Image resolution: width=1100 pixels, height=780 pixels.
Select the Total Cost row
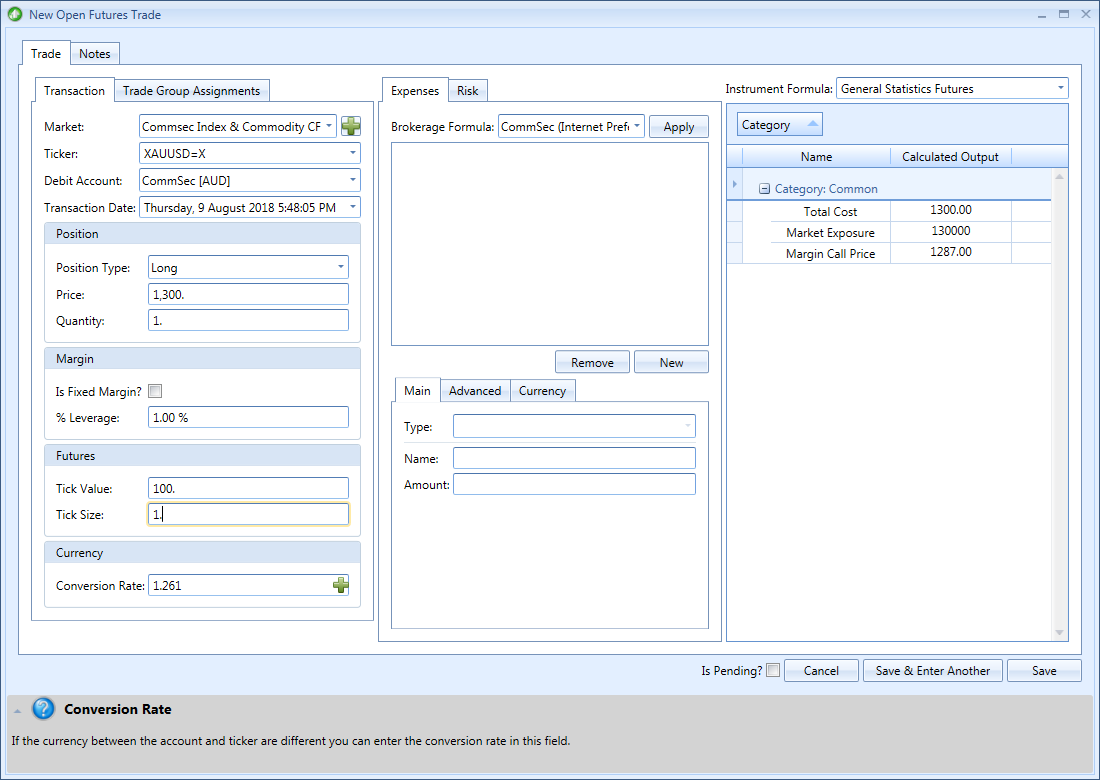(890, 210)
